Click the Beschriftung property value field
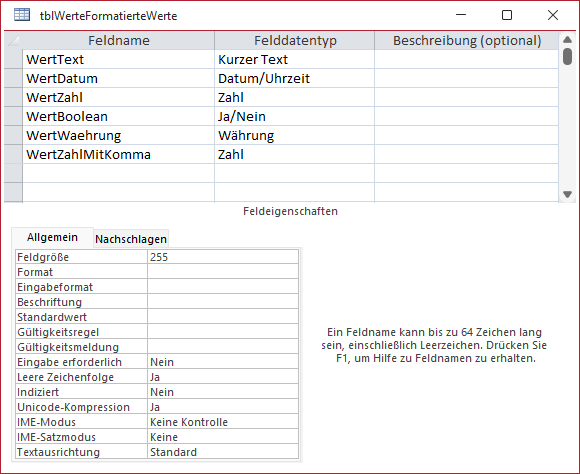This screenshot has width=580, height=474. (223, 302)
